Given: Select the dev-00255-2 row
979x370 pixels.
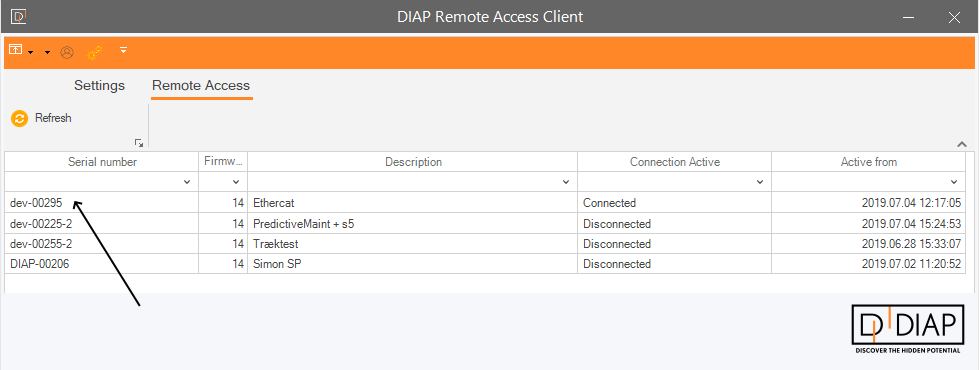Looking at the screenshot, I should point(485,243).
